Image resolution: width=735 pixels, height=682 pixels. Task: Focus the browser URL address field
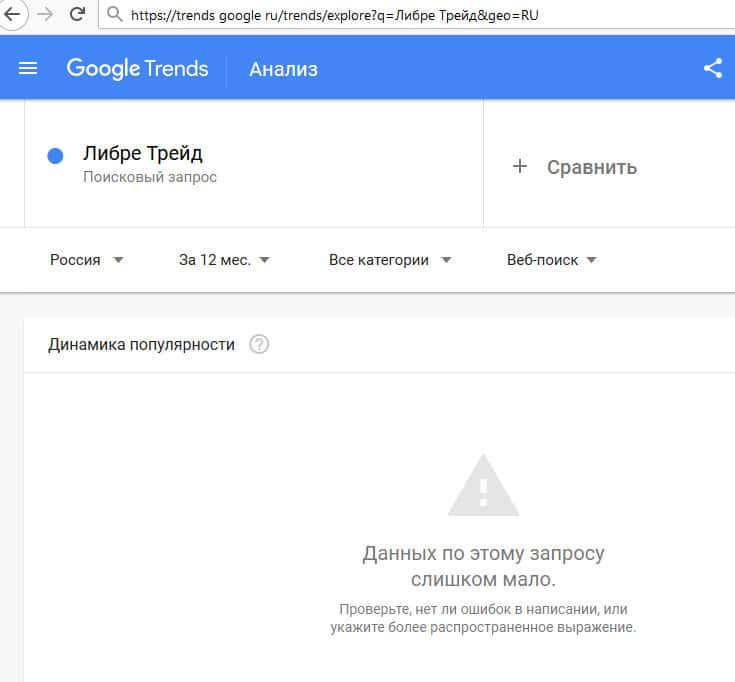coord(400,15)
